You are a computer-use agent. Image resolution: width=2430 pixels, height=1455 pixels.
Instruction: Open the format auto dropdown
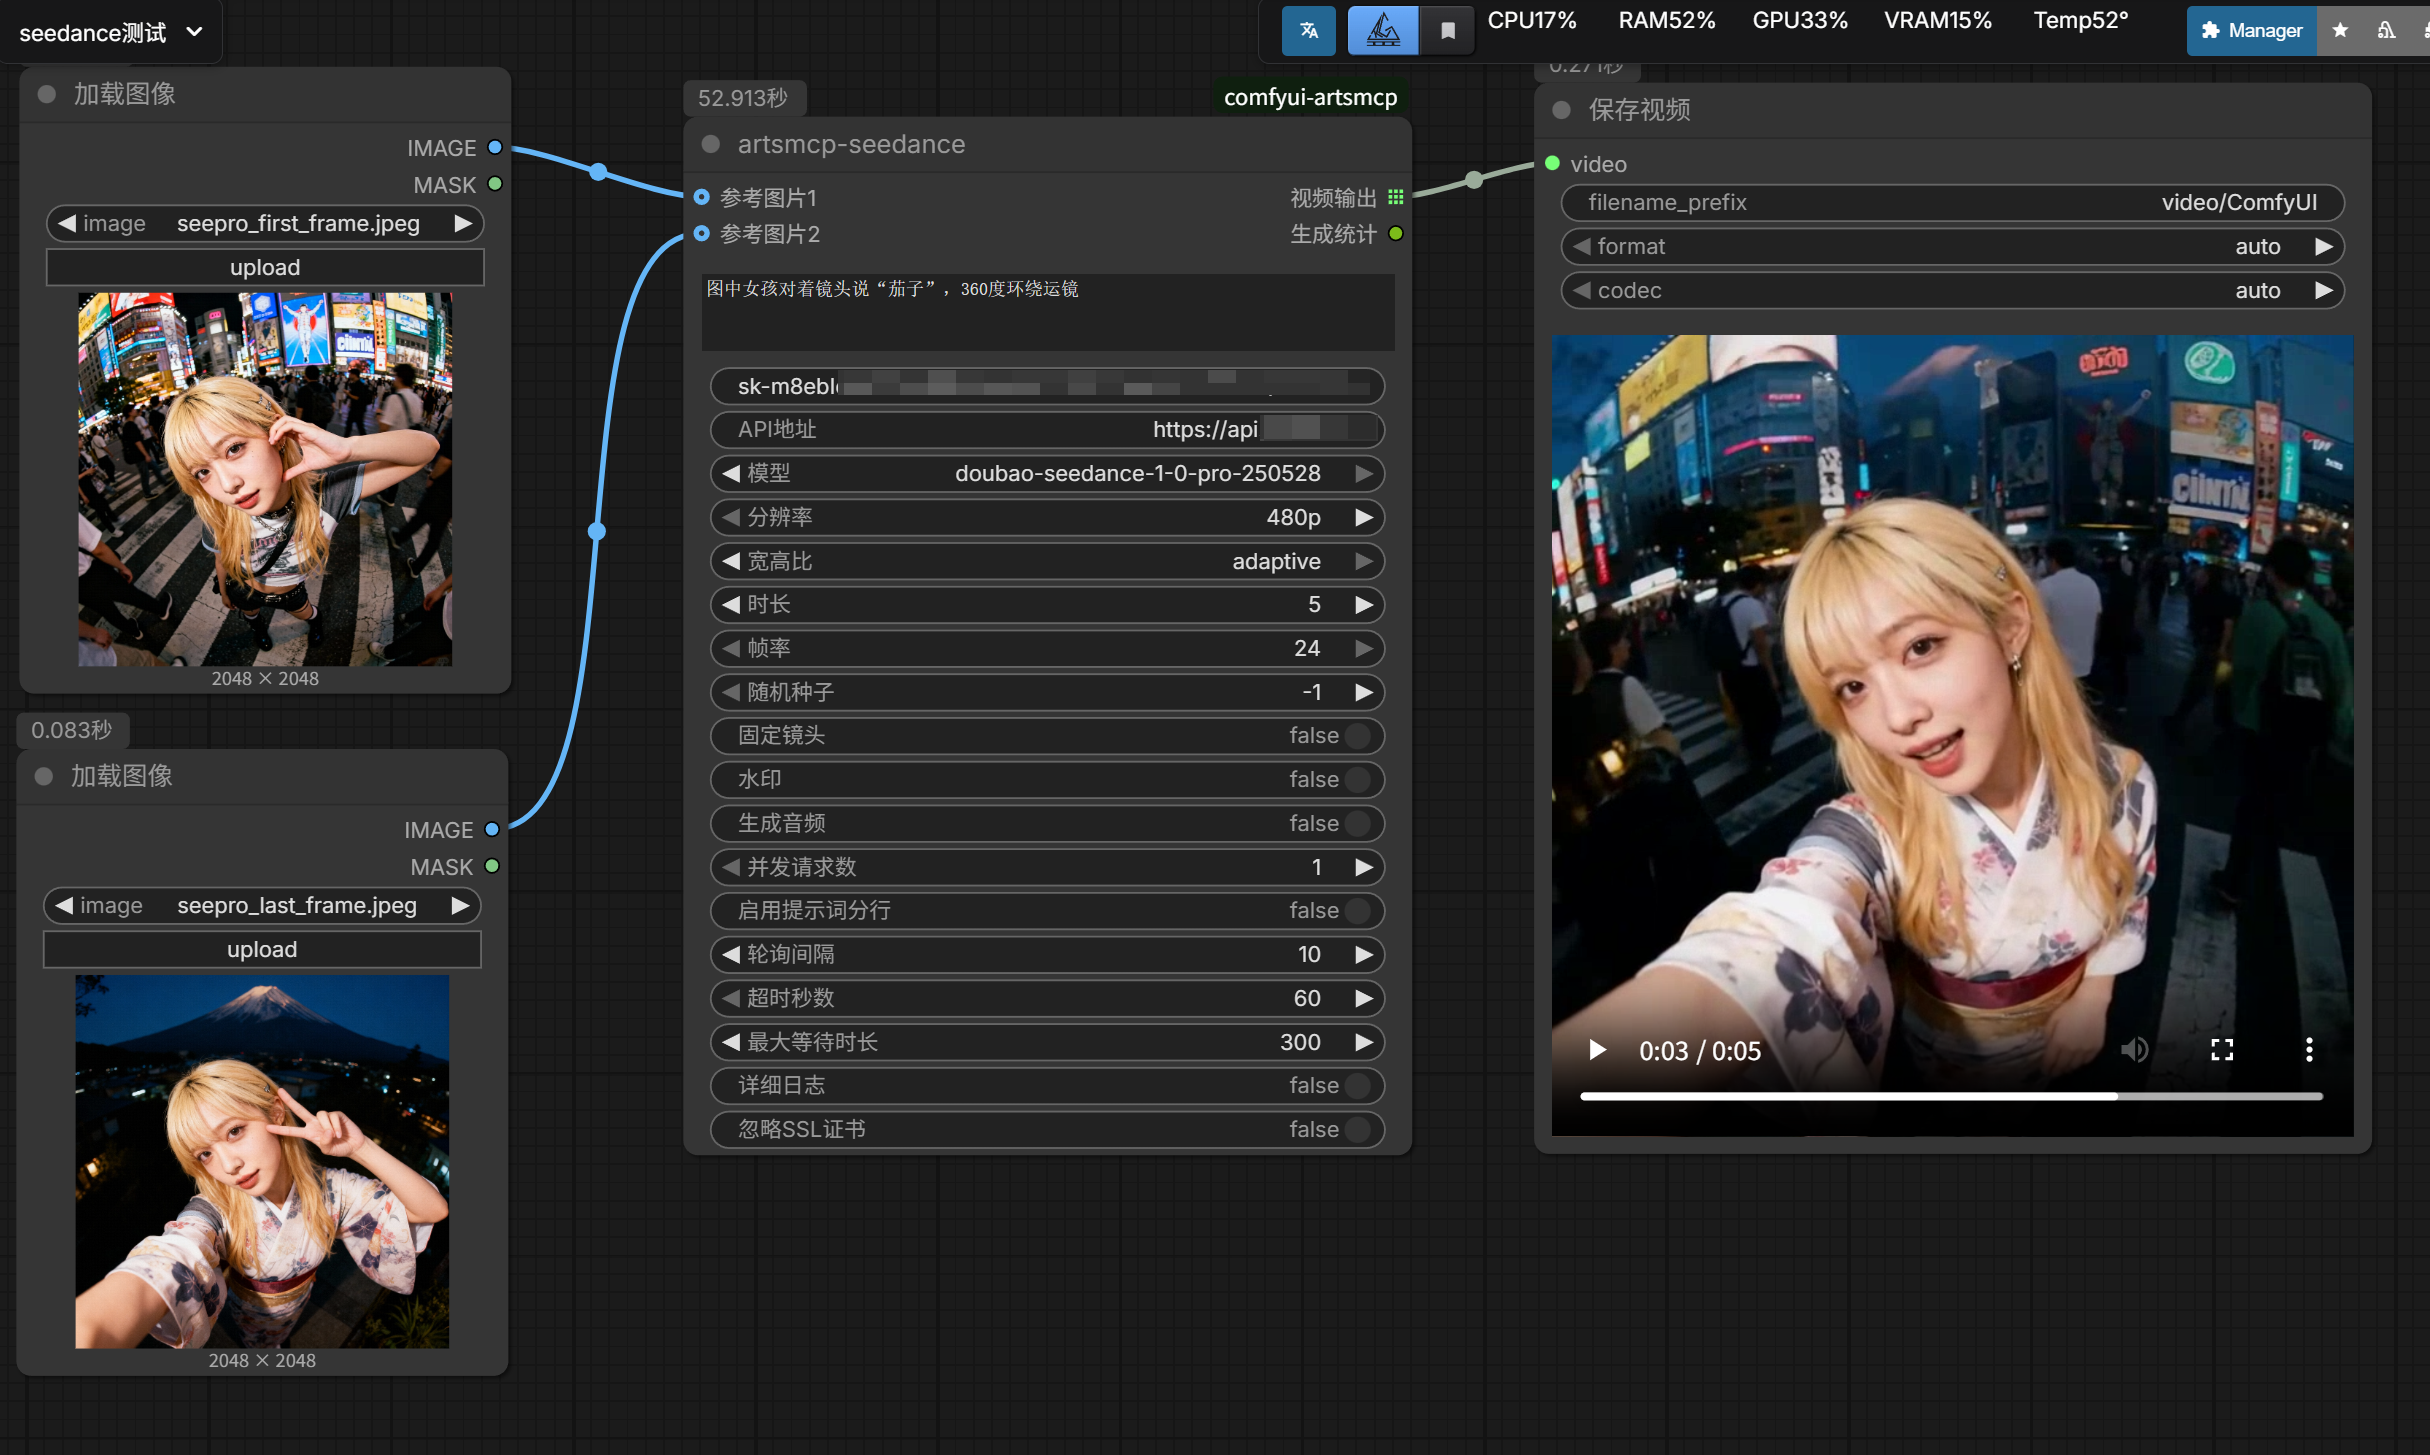click(x=1951, y=247)
